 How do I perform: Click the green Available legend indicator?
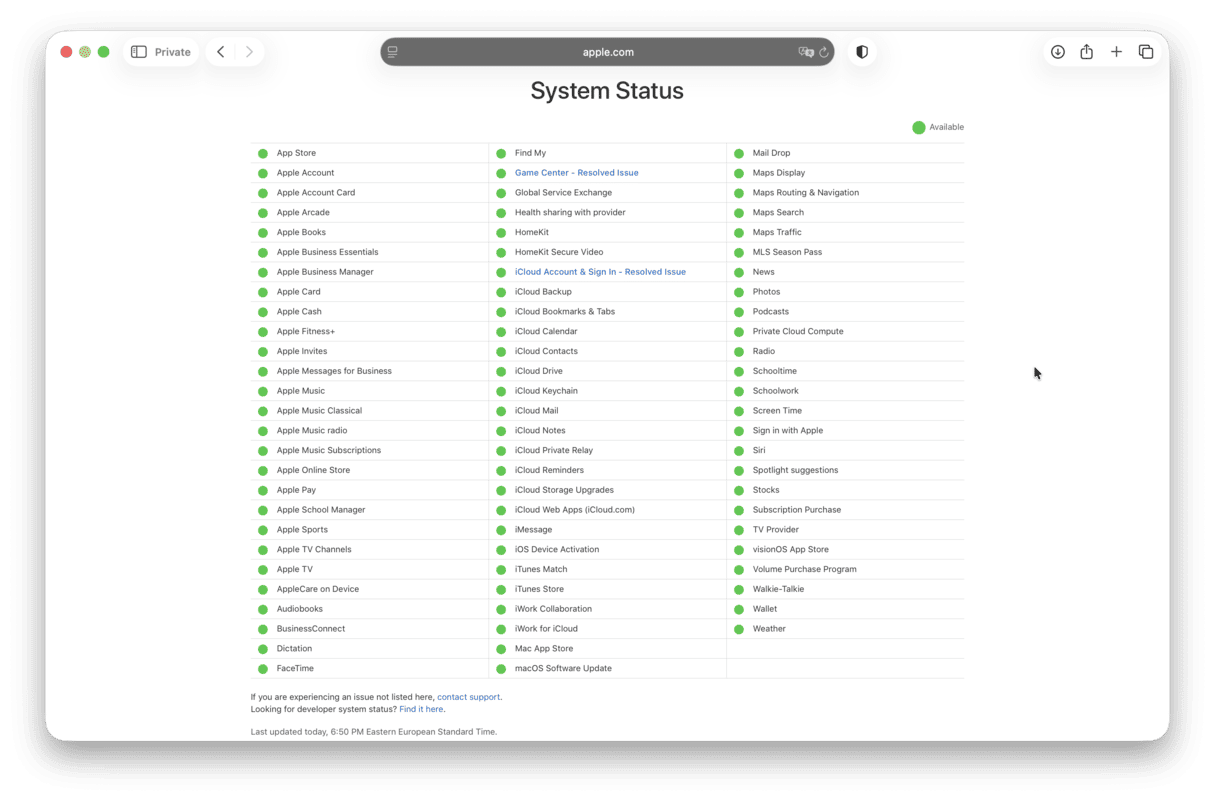point(918,127)
